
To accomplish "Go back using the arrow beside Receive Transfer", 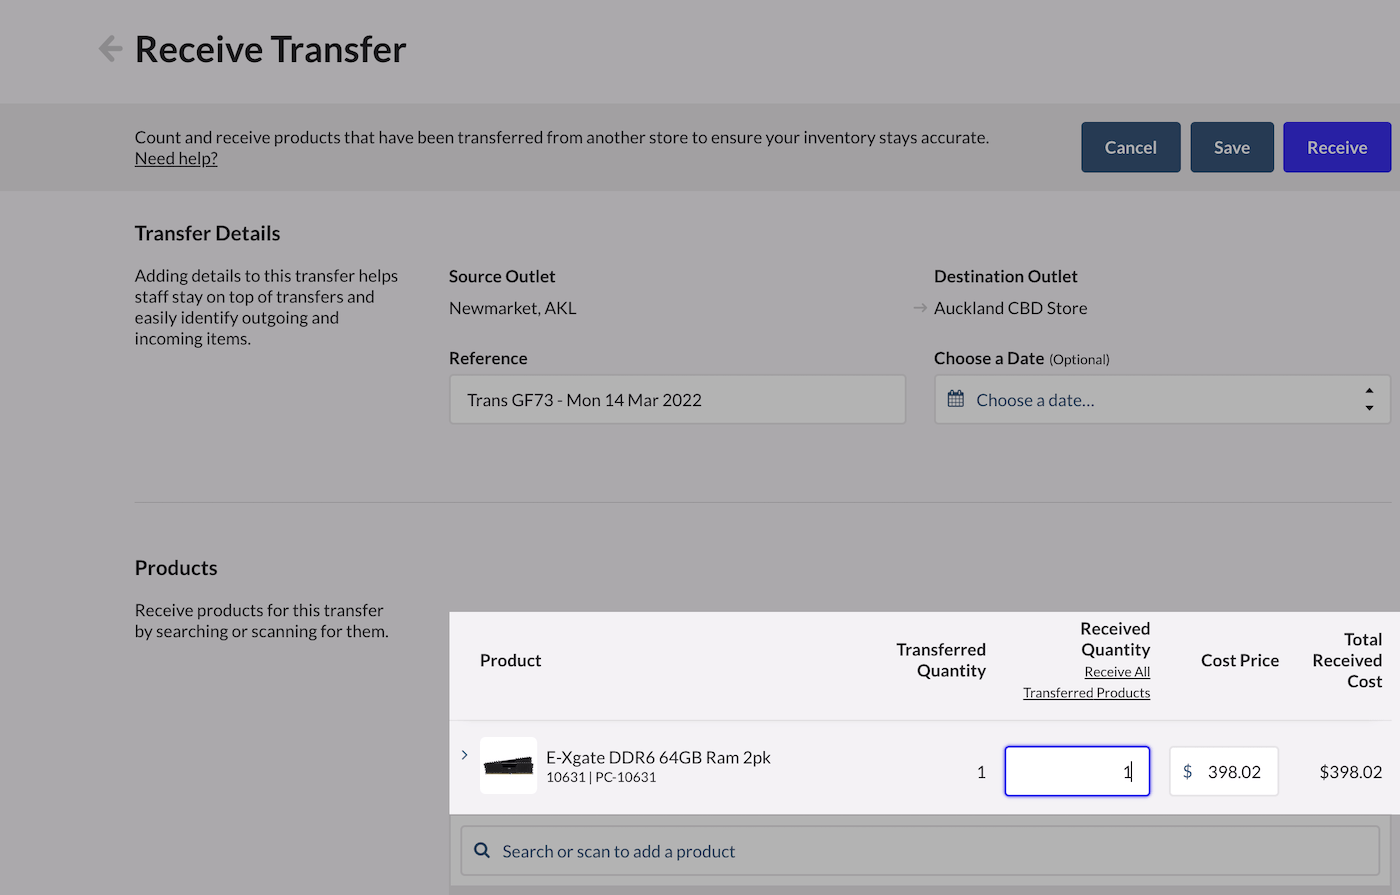I will pos(110,49).
